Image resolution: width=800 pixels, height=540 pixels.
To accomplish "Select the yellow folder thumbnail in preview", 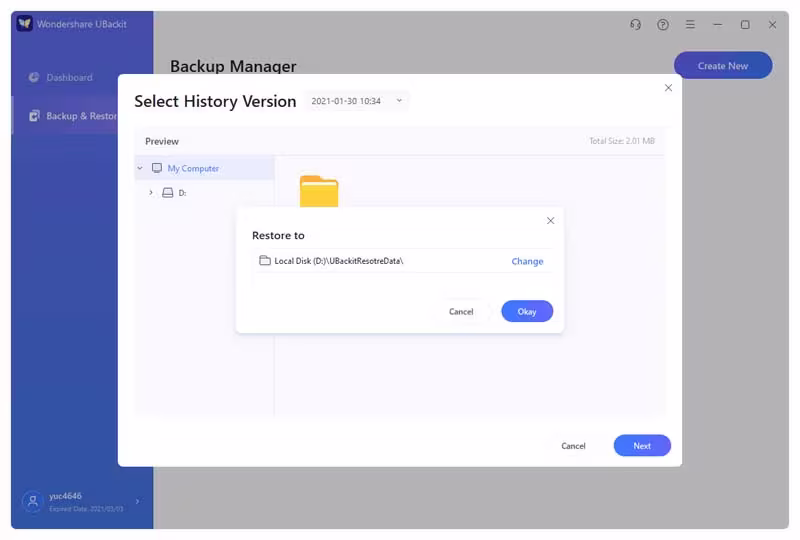I will pyautogui.click(x=319, y=190).
